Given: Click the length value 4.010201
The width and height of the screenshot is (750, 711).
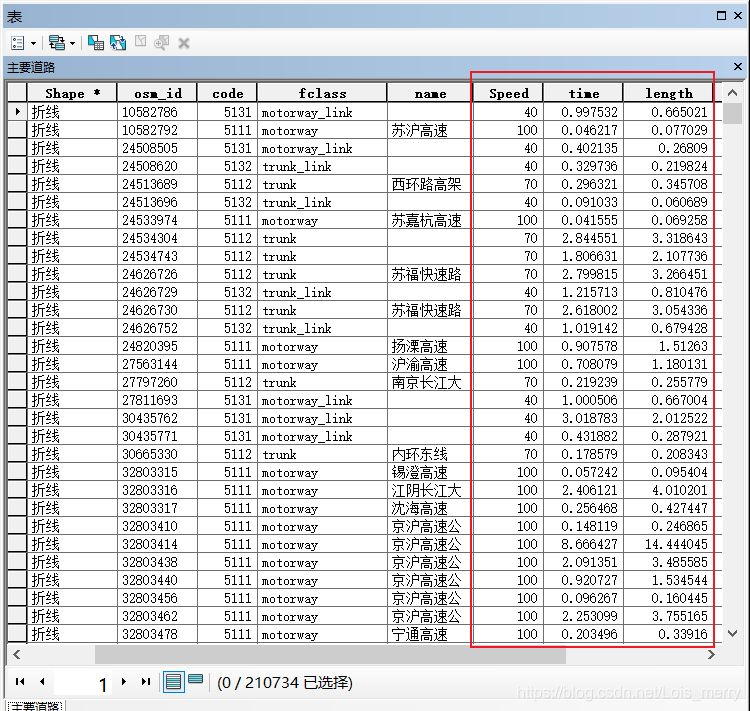Looking at the screenshot, I should point(668,490).
